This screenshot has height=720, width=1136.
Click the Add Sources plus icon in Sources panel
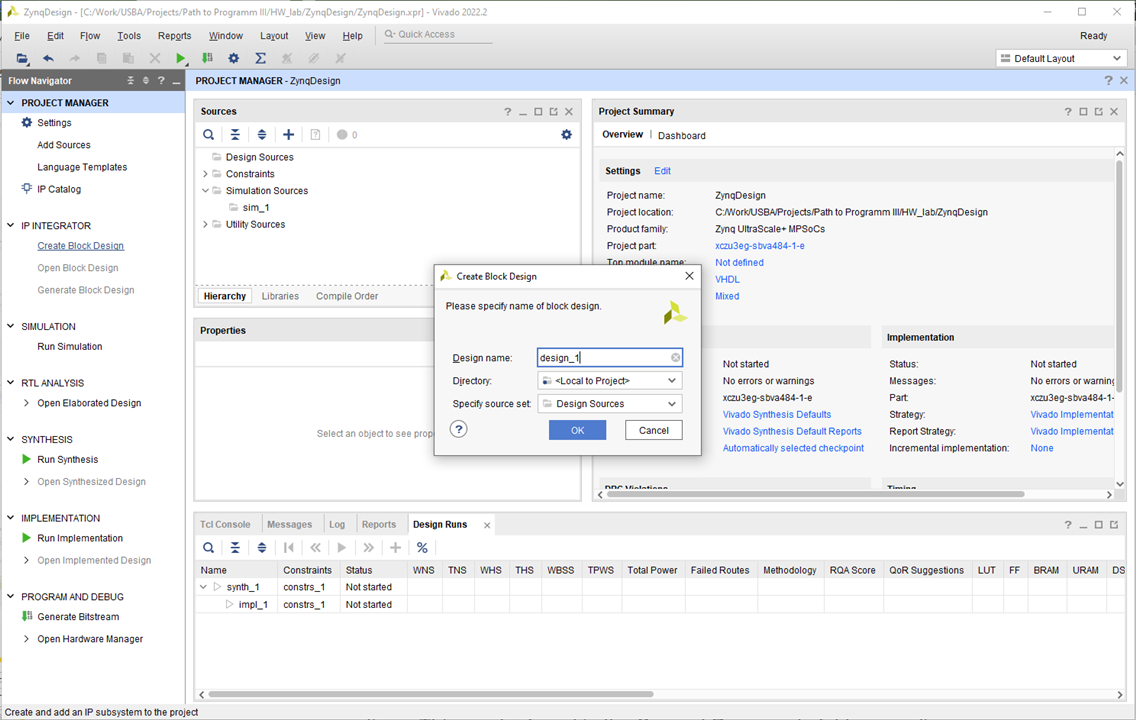[288, 135]
